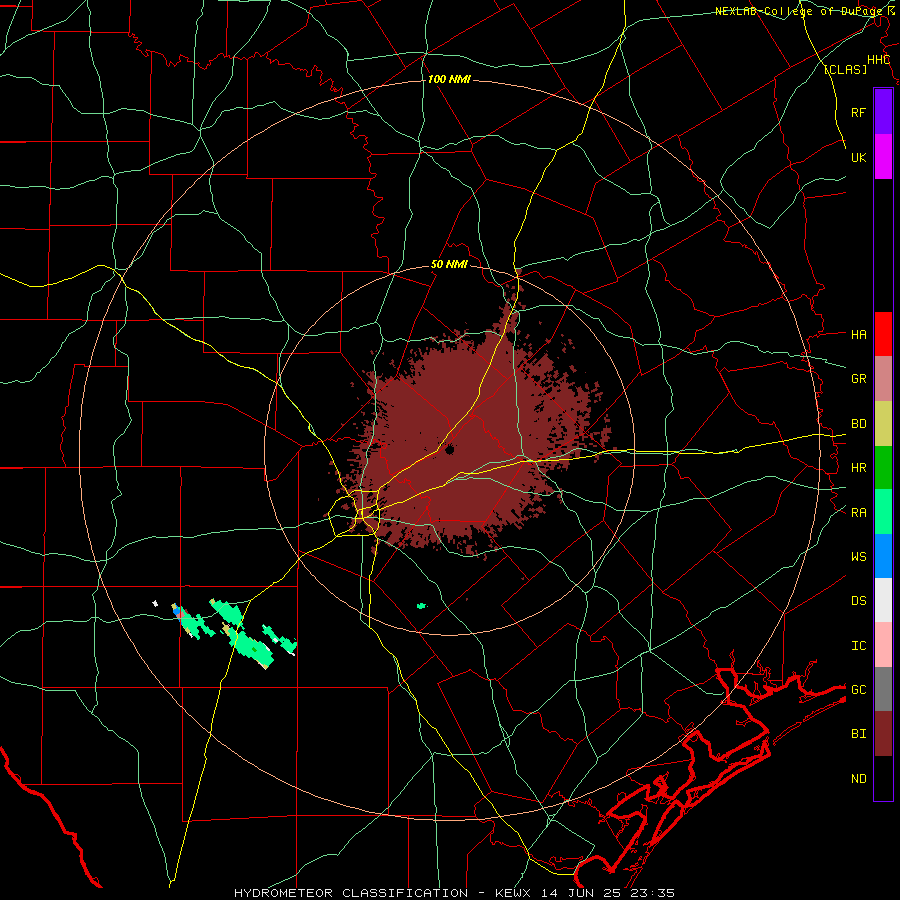Click the DS white legend swatch
This screenshot has height=900, width=900.
tap(883, 600)
